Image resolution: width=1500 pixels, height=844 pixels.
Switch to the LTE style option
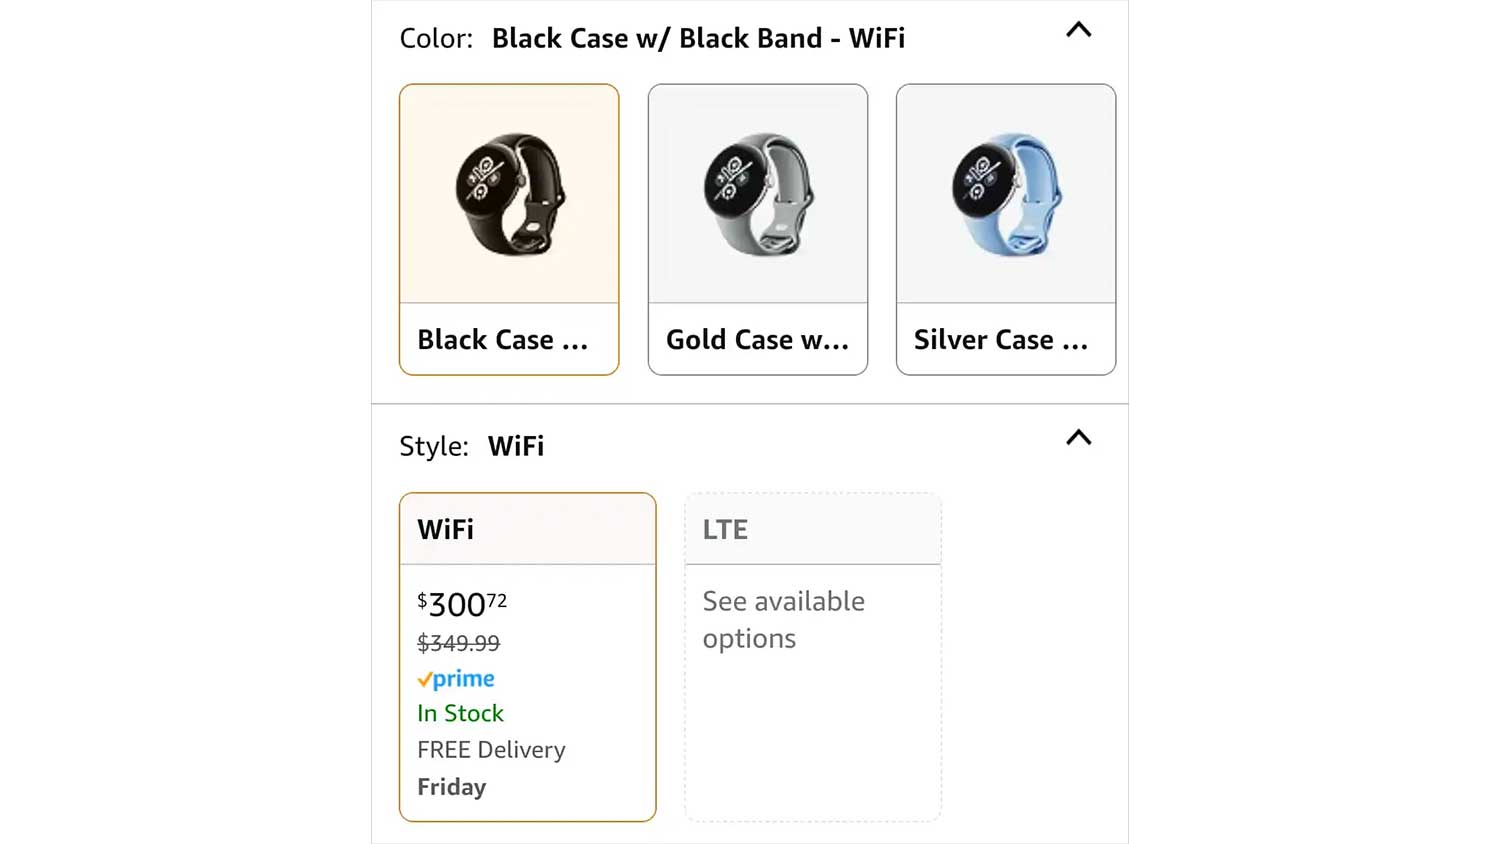pos(725,529)
